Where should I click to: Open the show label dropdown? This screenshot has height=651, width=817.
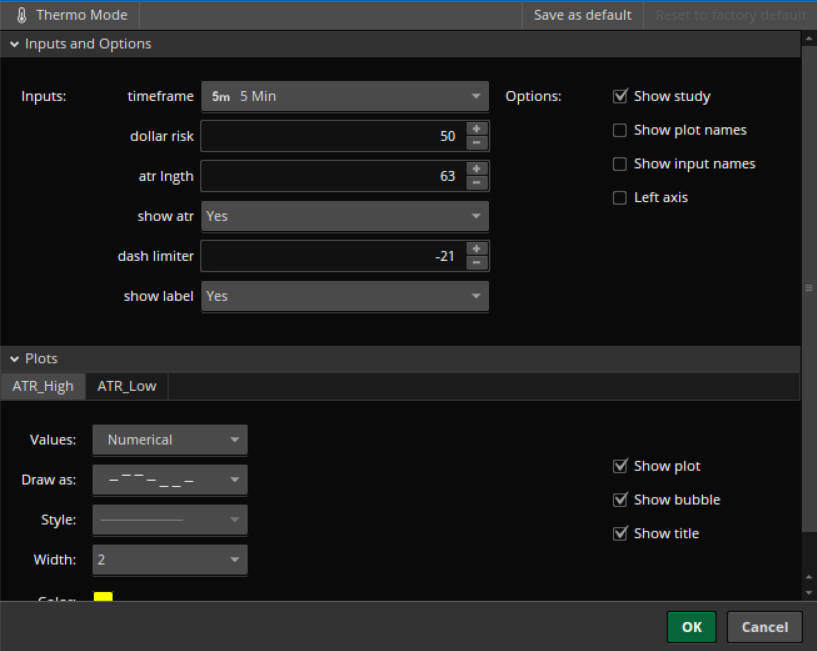[x=345, y=296]
